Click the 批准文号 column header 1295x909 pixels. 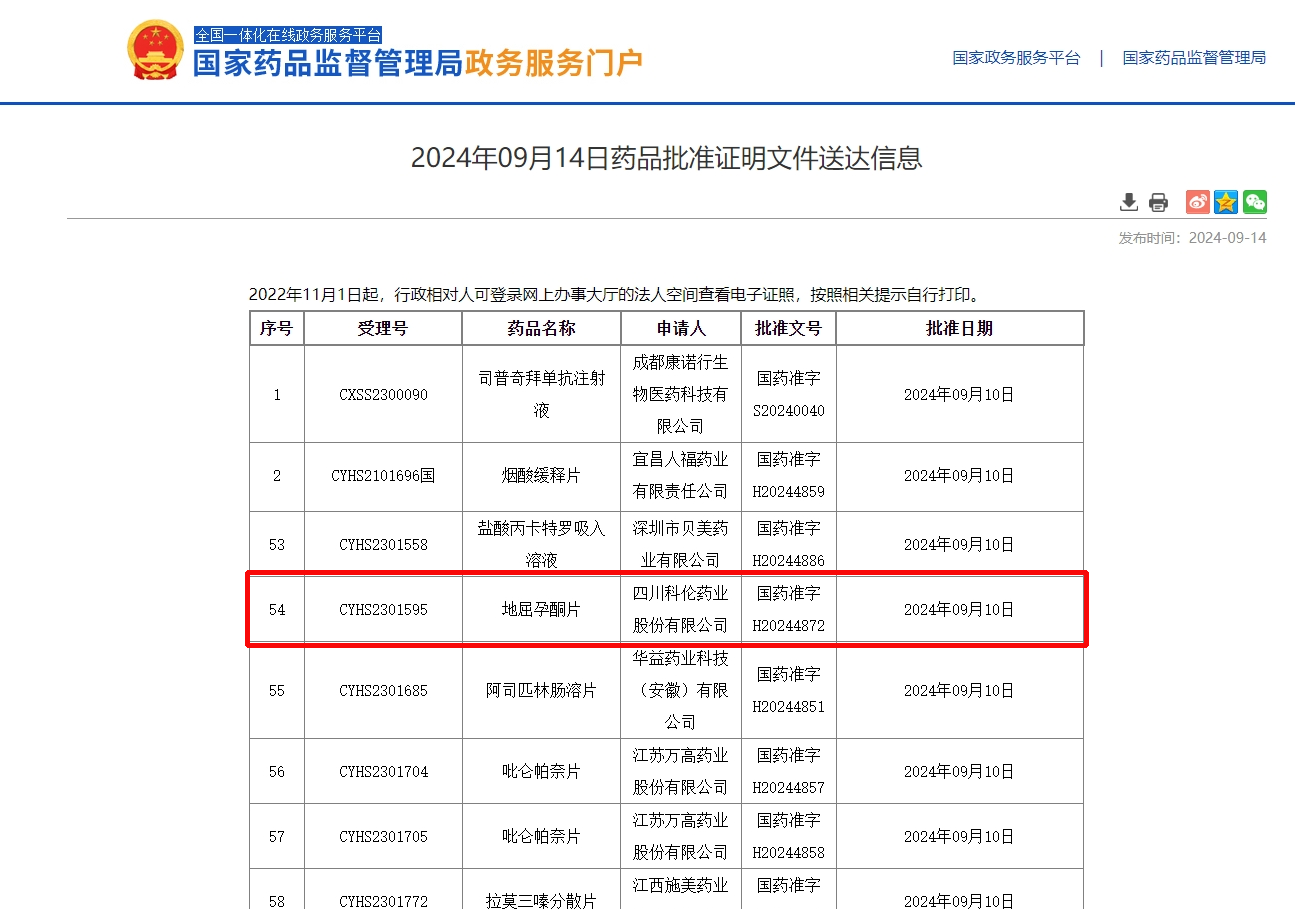[789, 328]
